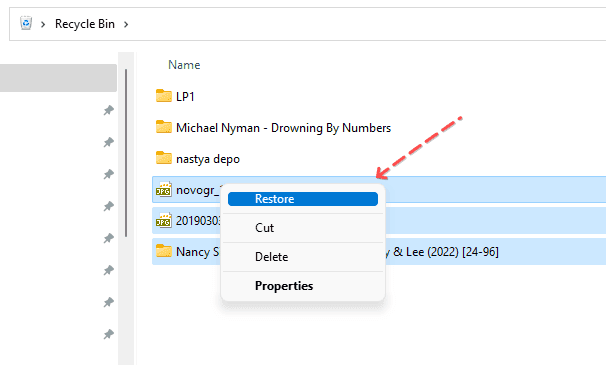Expand the chevron after Recycle Bin
This screenshot has height=365, width=606.
point(126,24)
